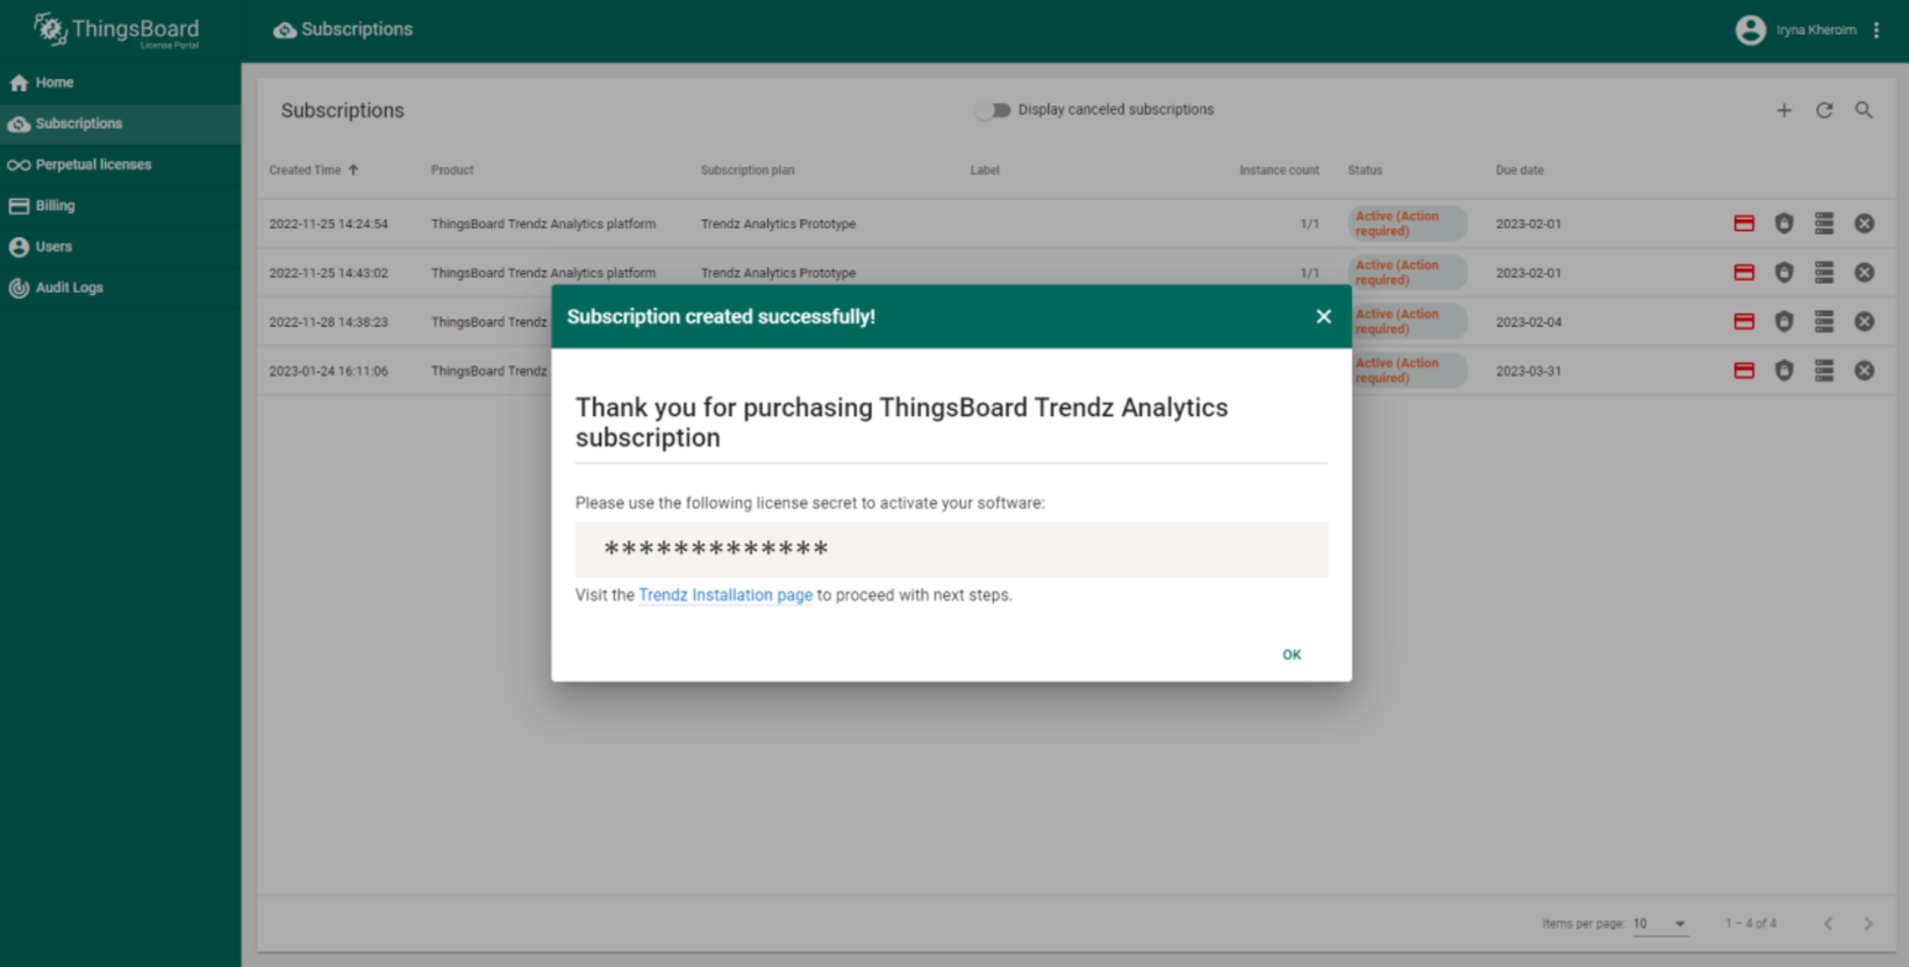Refresh the subscriptions list
Screen dimensions: 1909x967
point(1823,111)
